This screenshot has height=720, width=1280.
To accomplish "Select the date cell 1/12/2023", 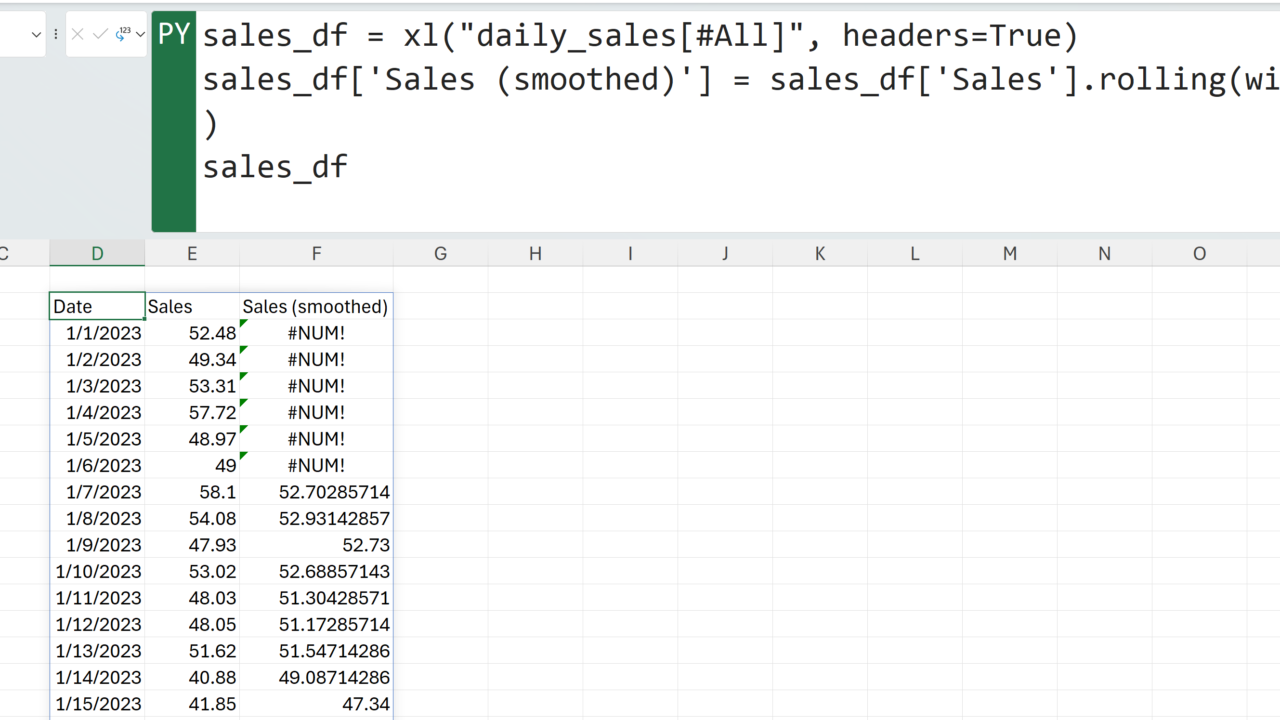I will coord(97,625).
